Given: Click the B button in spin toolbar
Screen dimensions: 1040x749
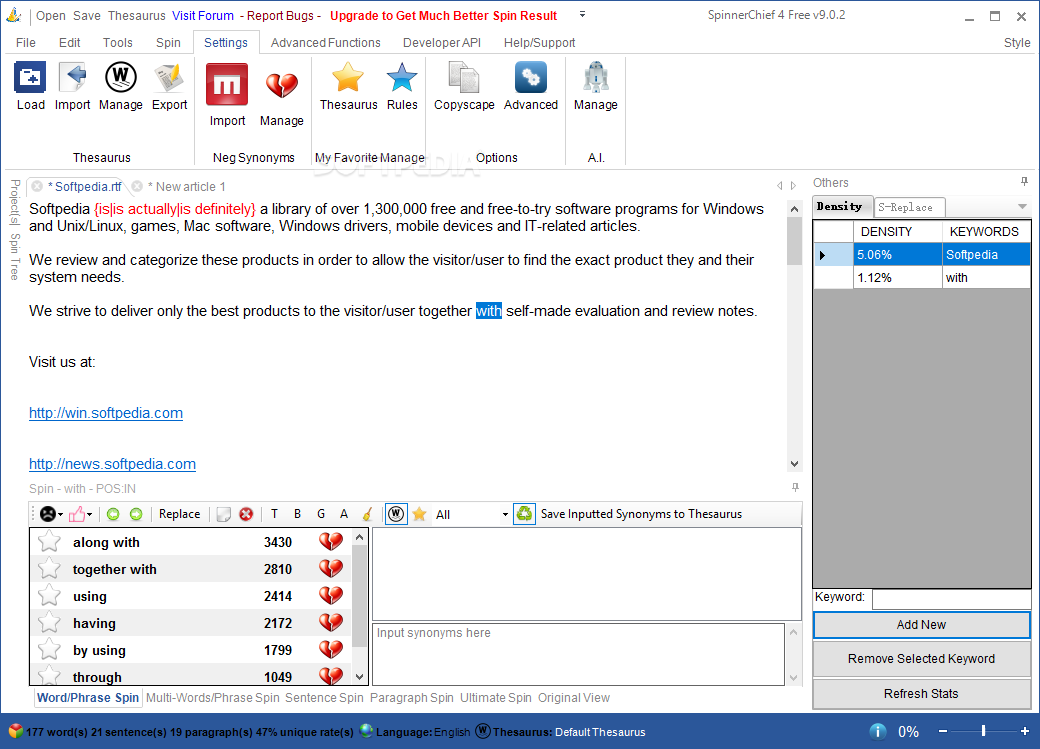Looking at the screenshot, I should click(x=297, y=514).
